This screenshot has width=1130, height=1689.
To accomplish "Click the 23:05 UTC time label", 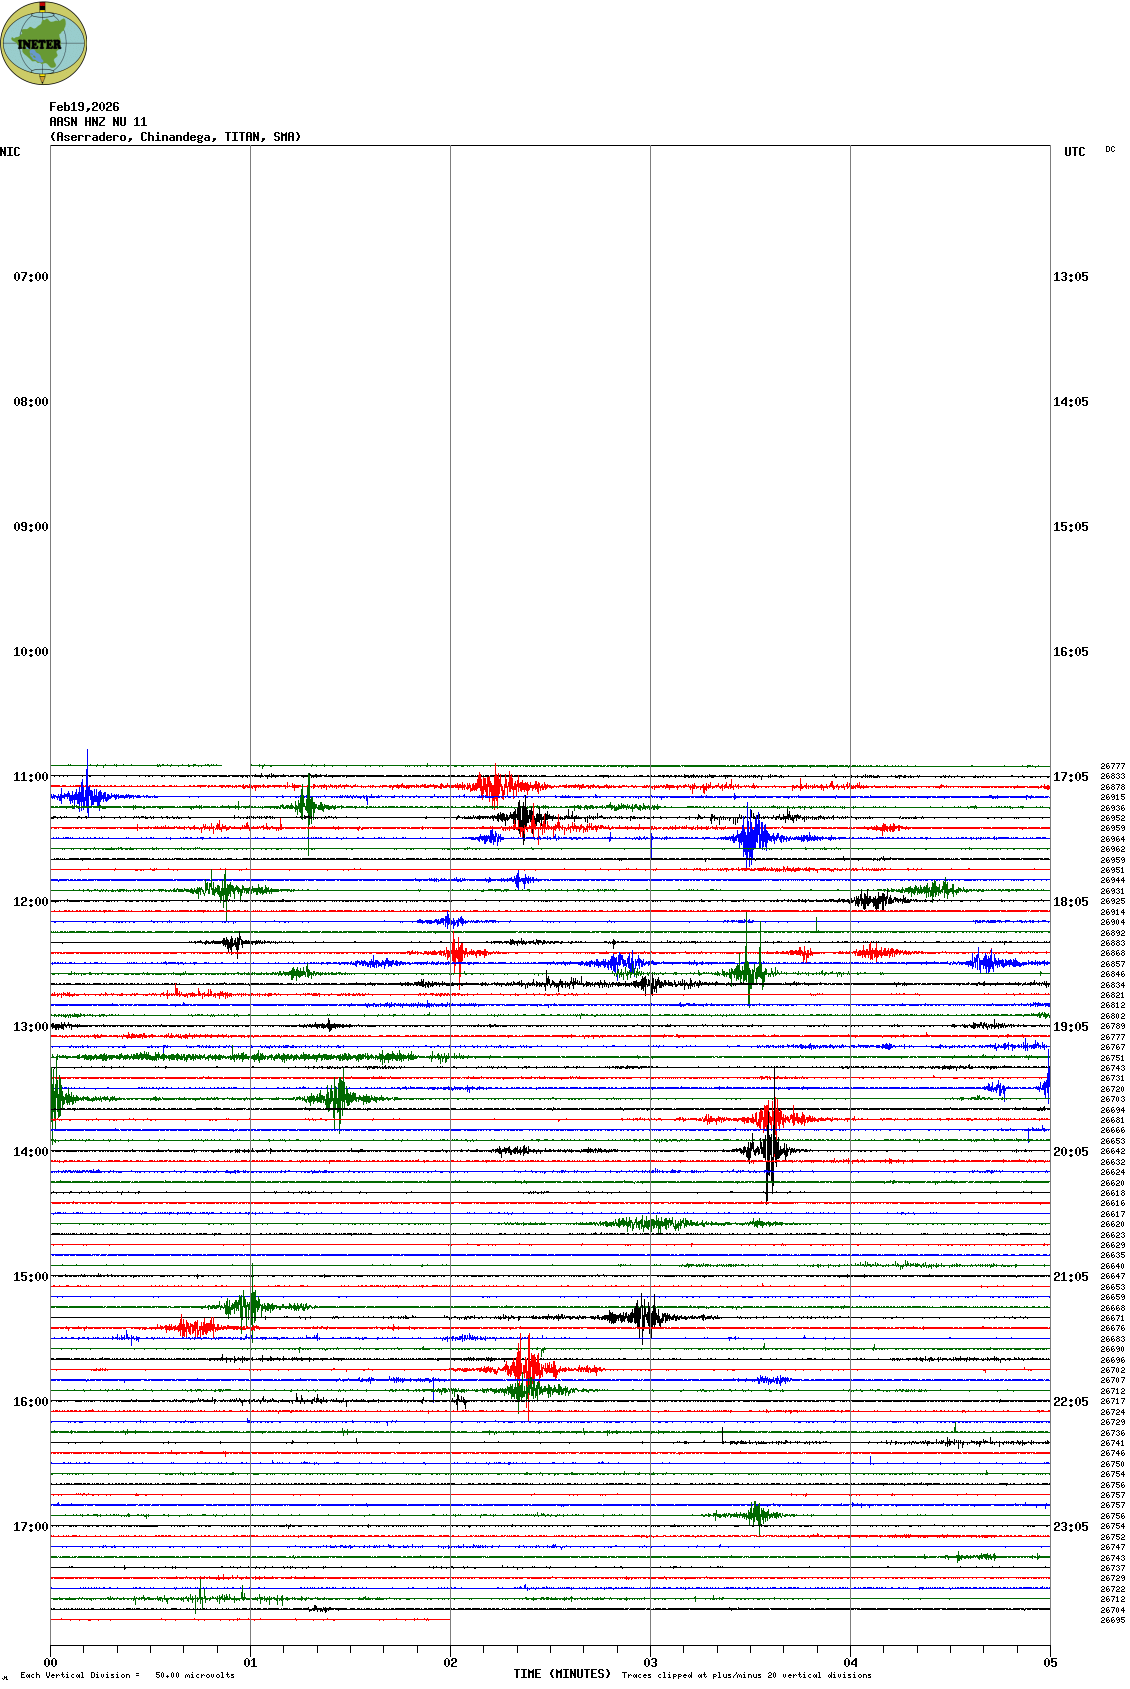I will 1070,1527.
